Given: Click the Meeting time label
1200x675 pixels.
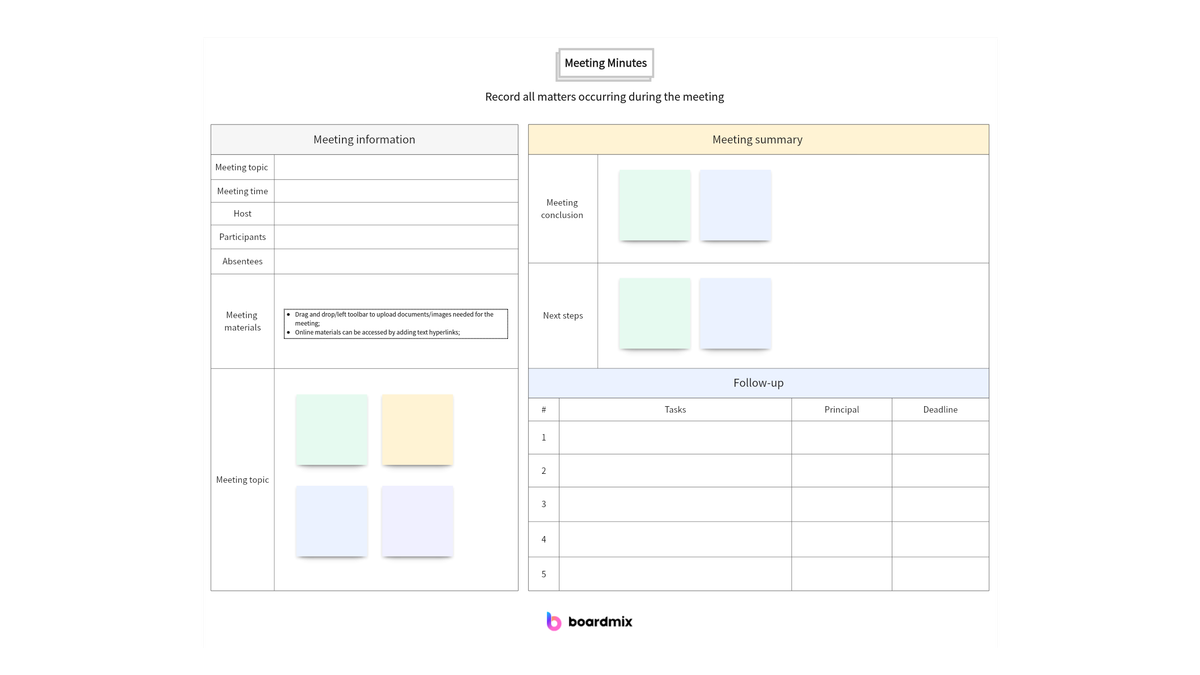Looking at the screenshot, I should tap(242, 191).
